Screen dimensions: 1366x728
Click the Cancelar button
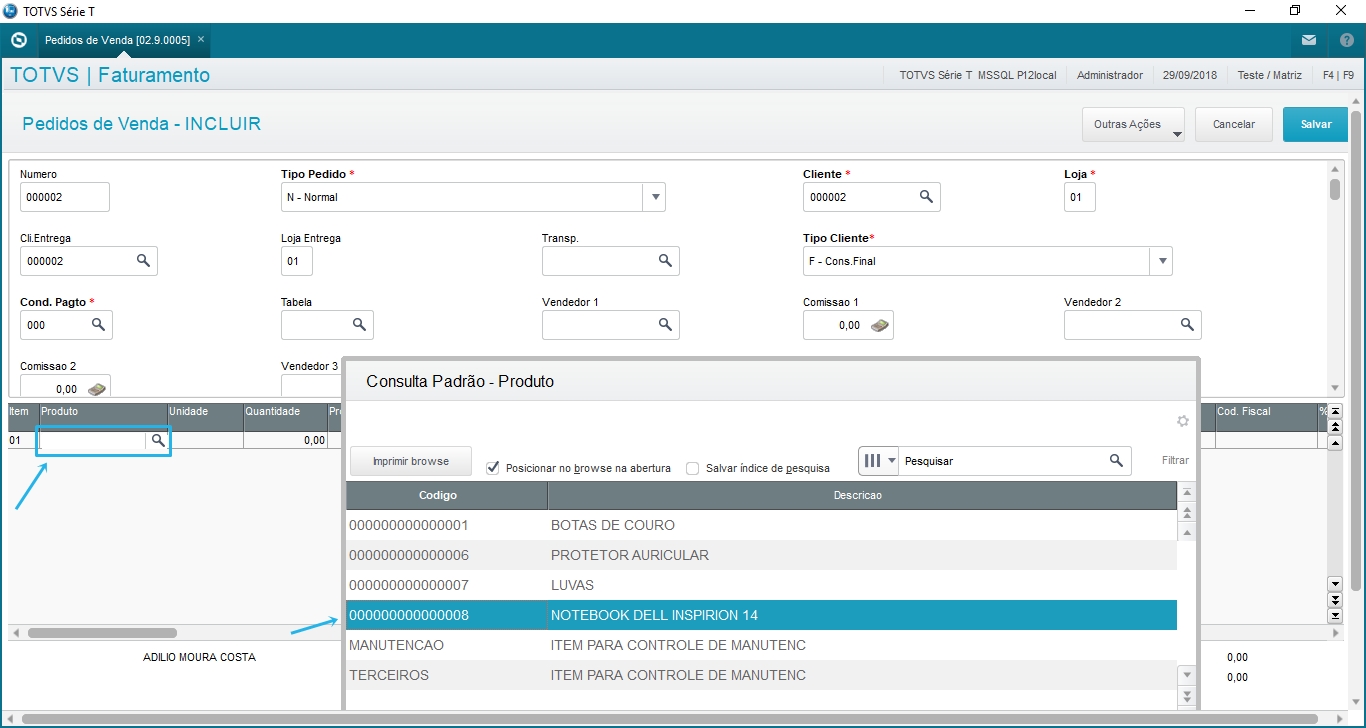point(1233,125)
